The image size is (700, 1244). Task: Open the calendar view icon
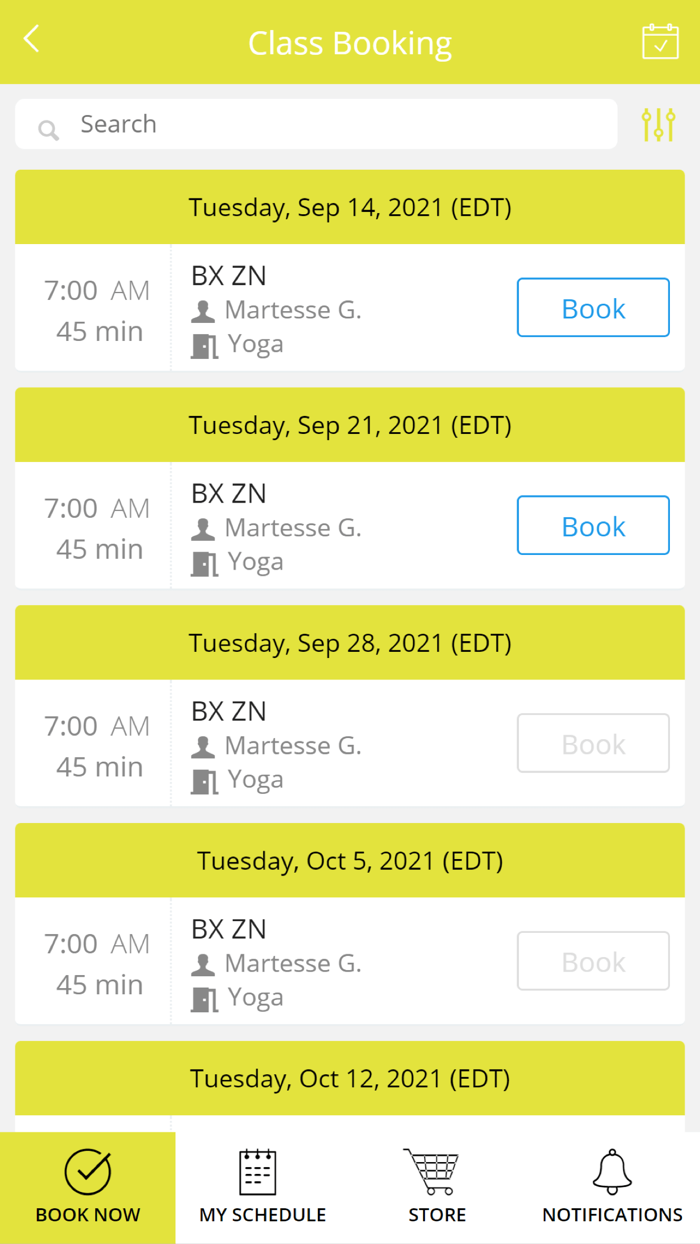click(x=660, y=42)
